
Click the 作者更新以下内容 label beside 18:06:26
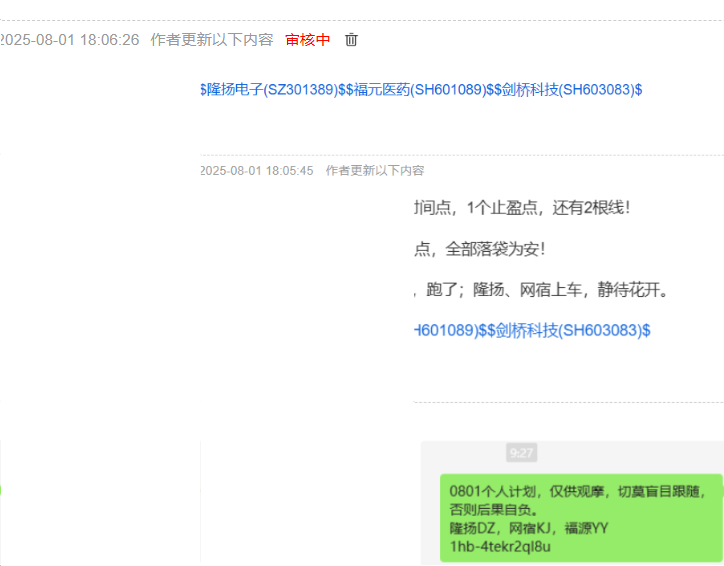tap(212, 40)
